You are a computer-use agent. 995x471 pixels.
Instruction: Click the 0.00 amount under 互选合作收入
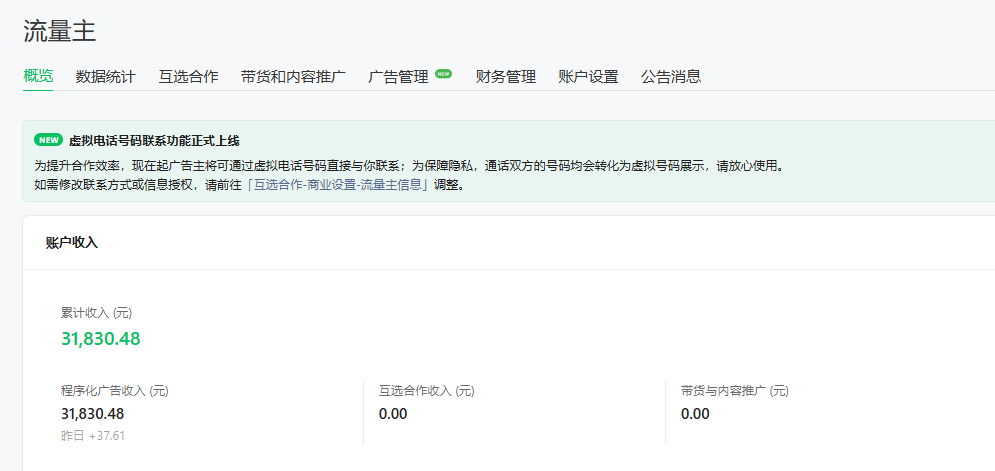(393, 414)
